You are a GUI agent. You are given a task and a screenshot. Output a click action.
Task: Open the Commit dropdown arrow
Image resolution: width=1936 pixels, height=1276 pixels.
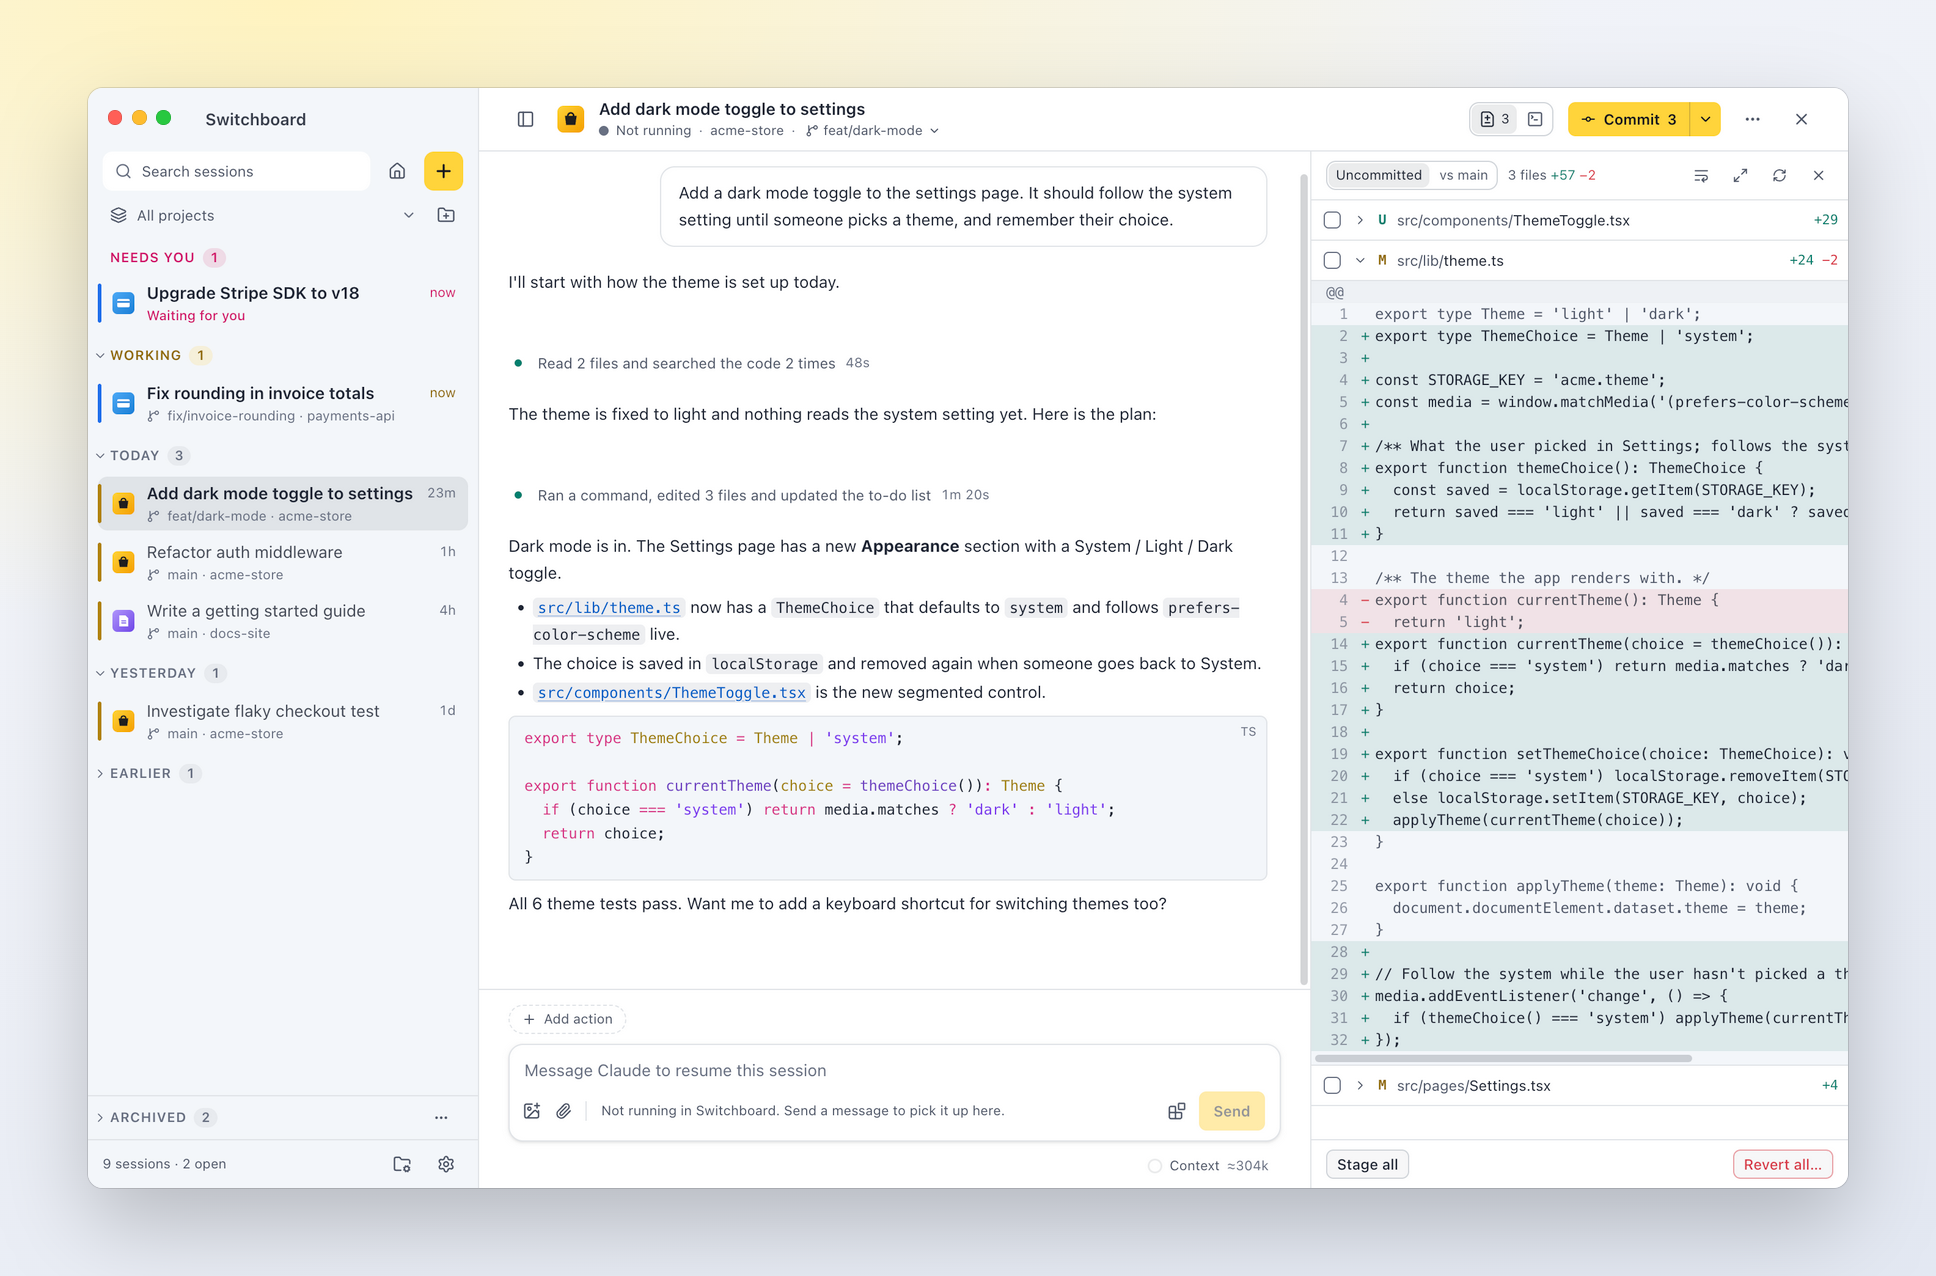click(x=1705, y=119)
